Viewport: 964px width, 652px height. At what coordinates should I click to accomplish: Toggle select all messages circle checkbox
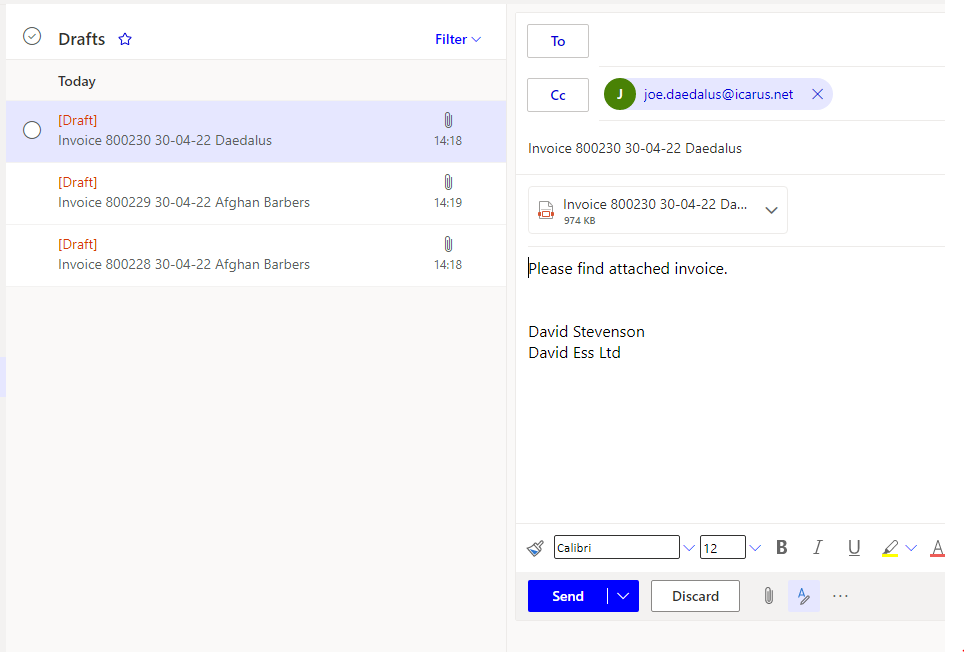[x=32, y=37]
